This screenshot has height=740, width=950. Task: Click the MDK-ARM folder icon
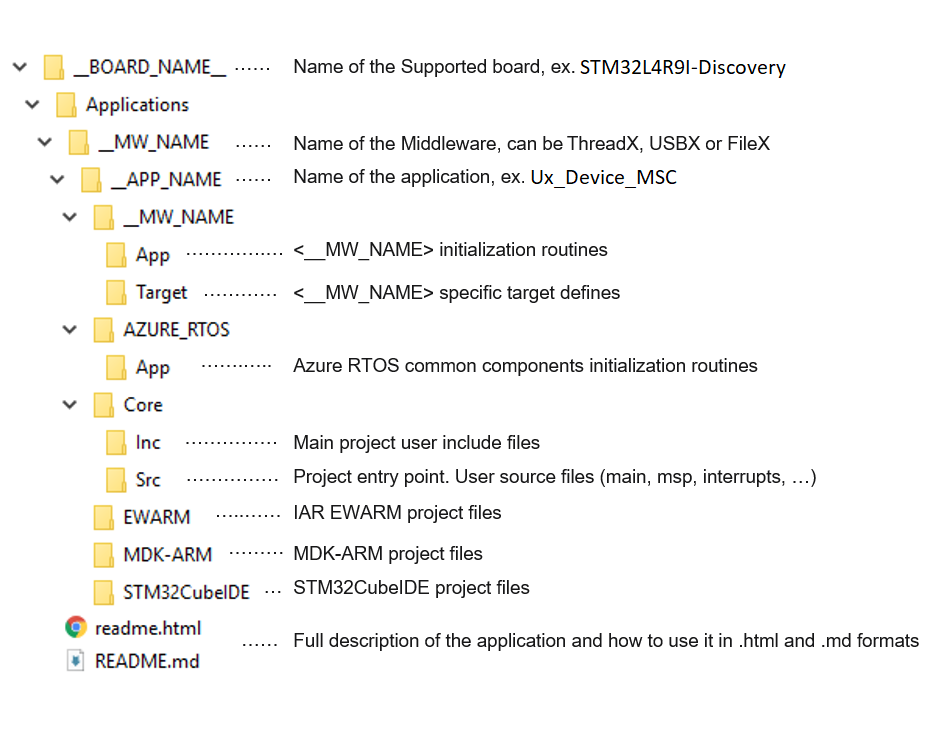pyautogui.click(x=104, y=555)
